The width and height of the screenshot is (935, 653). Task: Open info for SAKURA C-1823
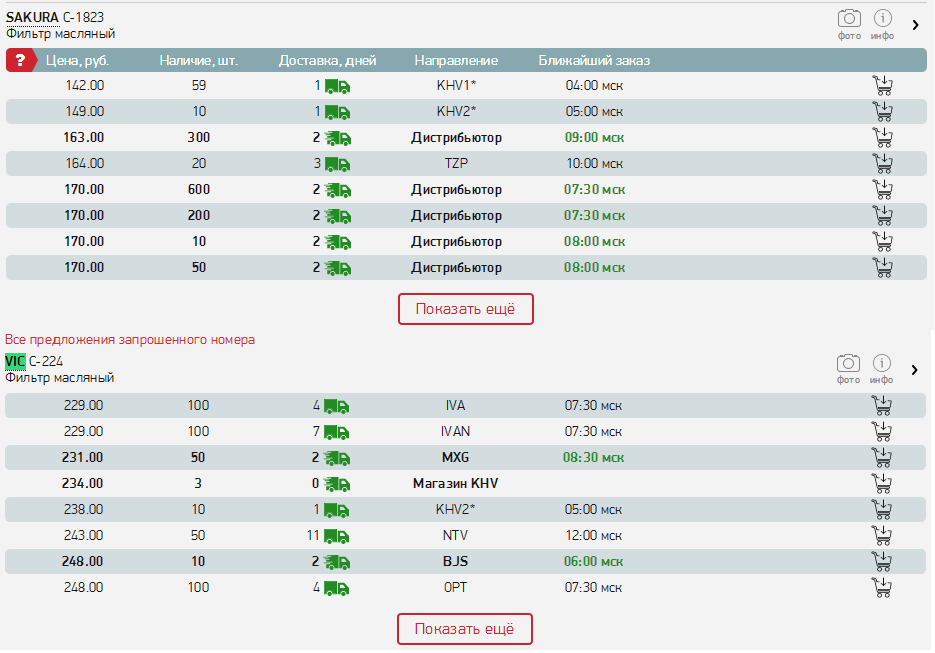point(883,24)
